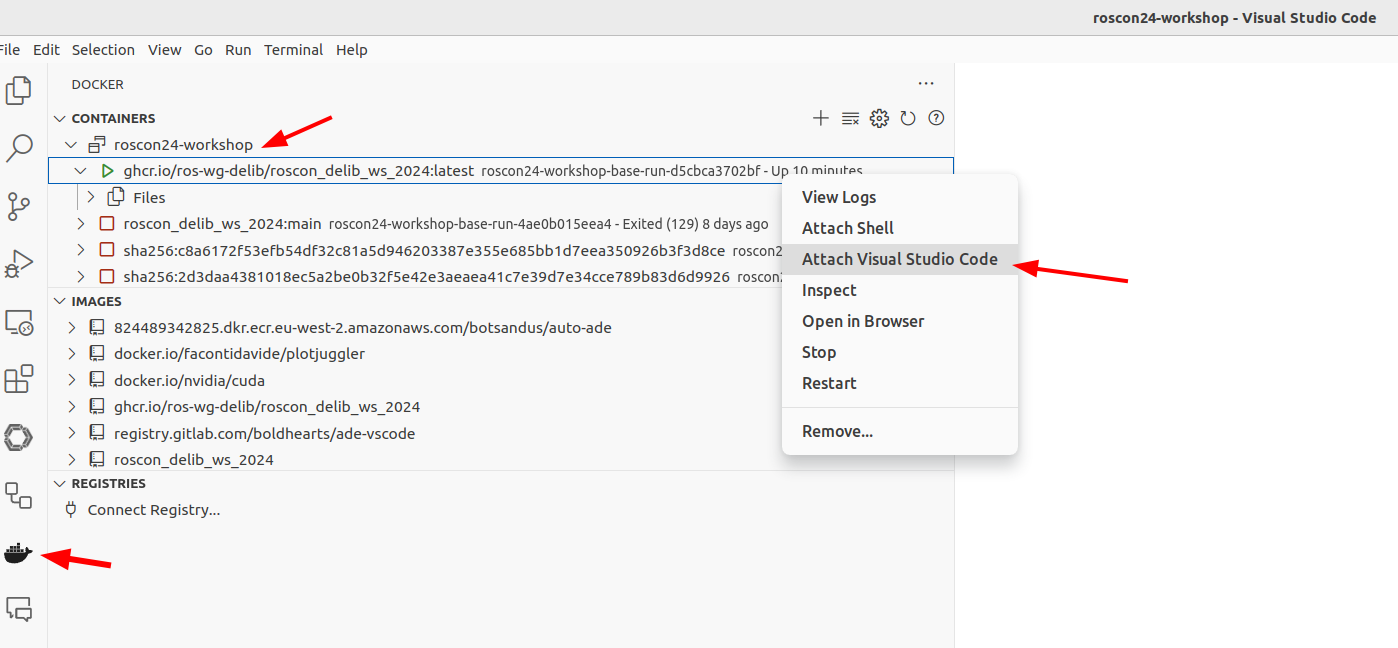Open the Go menu

point(203,50)
